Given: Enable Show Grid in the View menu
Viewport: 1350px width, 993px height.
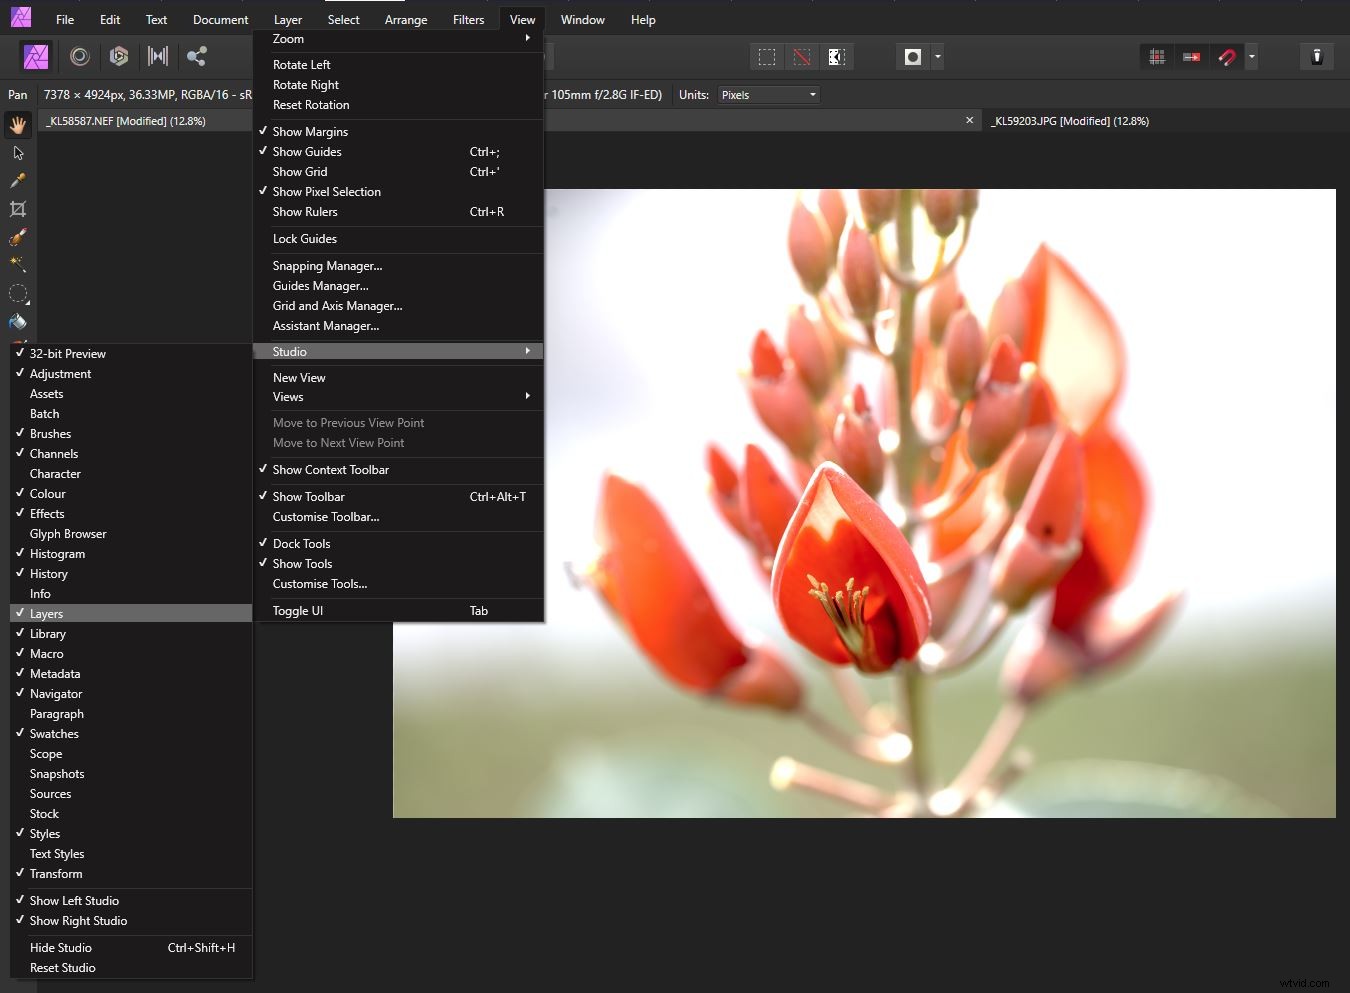Looking at the screenshot, I should (299, 171).
